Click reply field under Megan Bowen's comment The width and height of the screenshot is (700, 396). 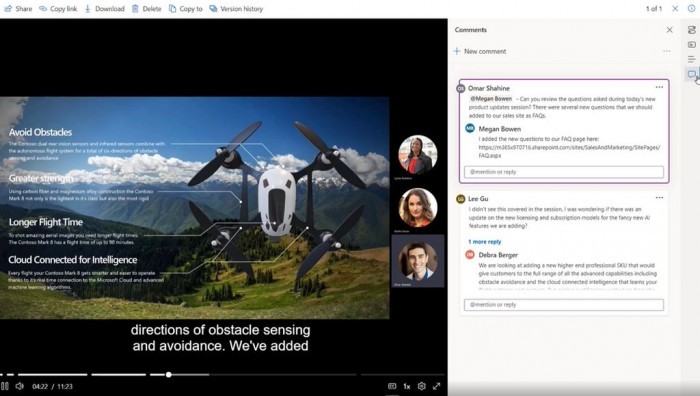tap(564, 172)
